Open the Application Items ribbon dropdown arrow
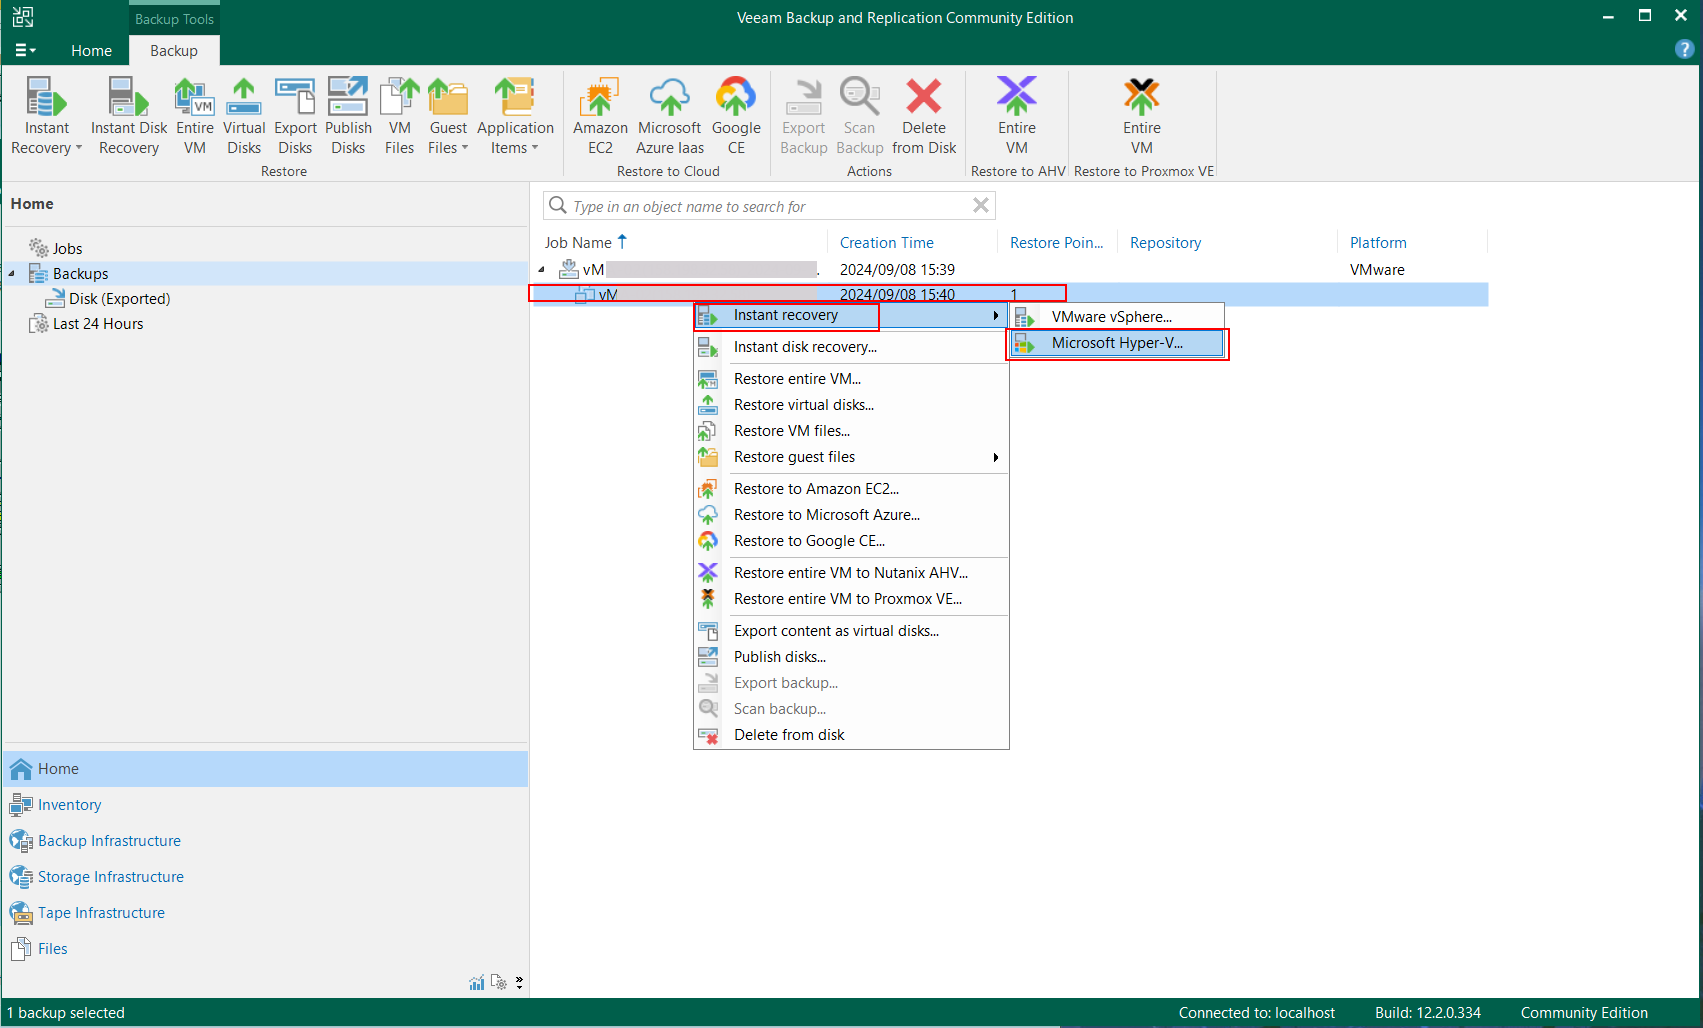1703x1028 pixels. tap(535, 148)
